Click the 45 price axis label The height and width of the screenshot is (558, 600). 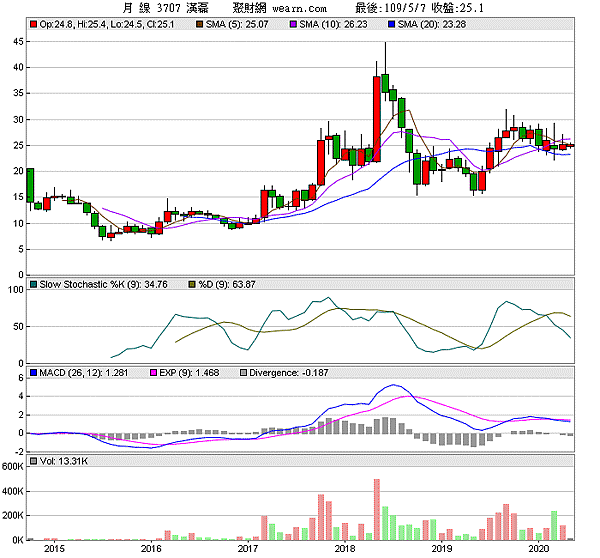(x=18, y=41)
